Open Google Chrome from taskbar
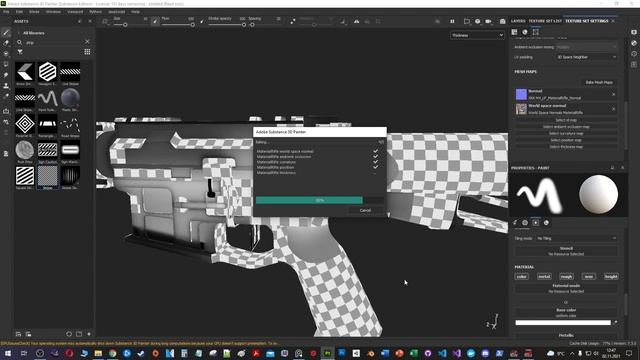 pyautogui.click(x=112, y=353)
